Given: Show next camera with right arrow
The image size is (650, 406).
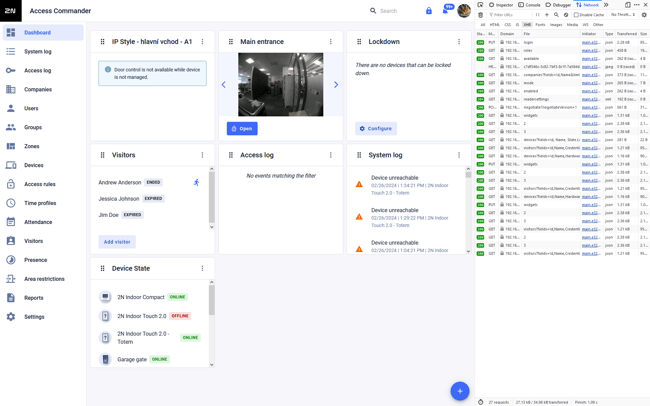Looking at the screenshot, I should [x=336, y=85].
